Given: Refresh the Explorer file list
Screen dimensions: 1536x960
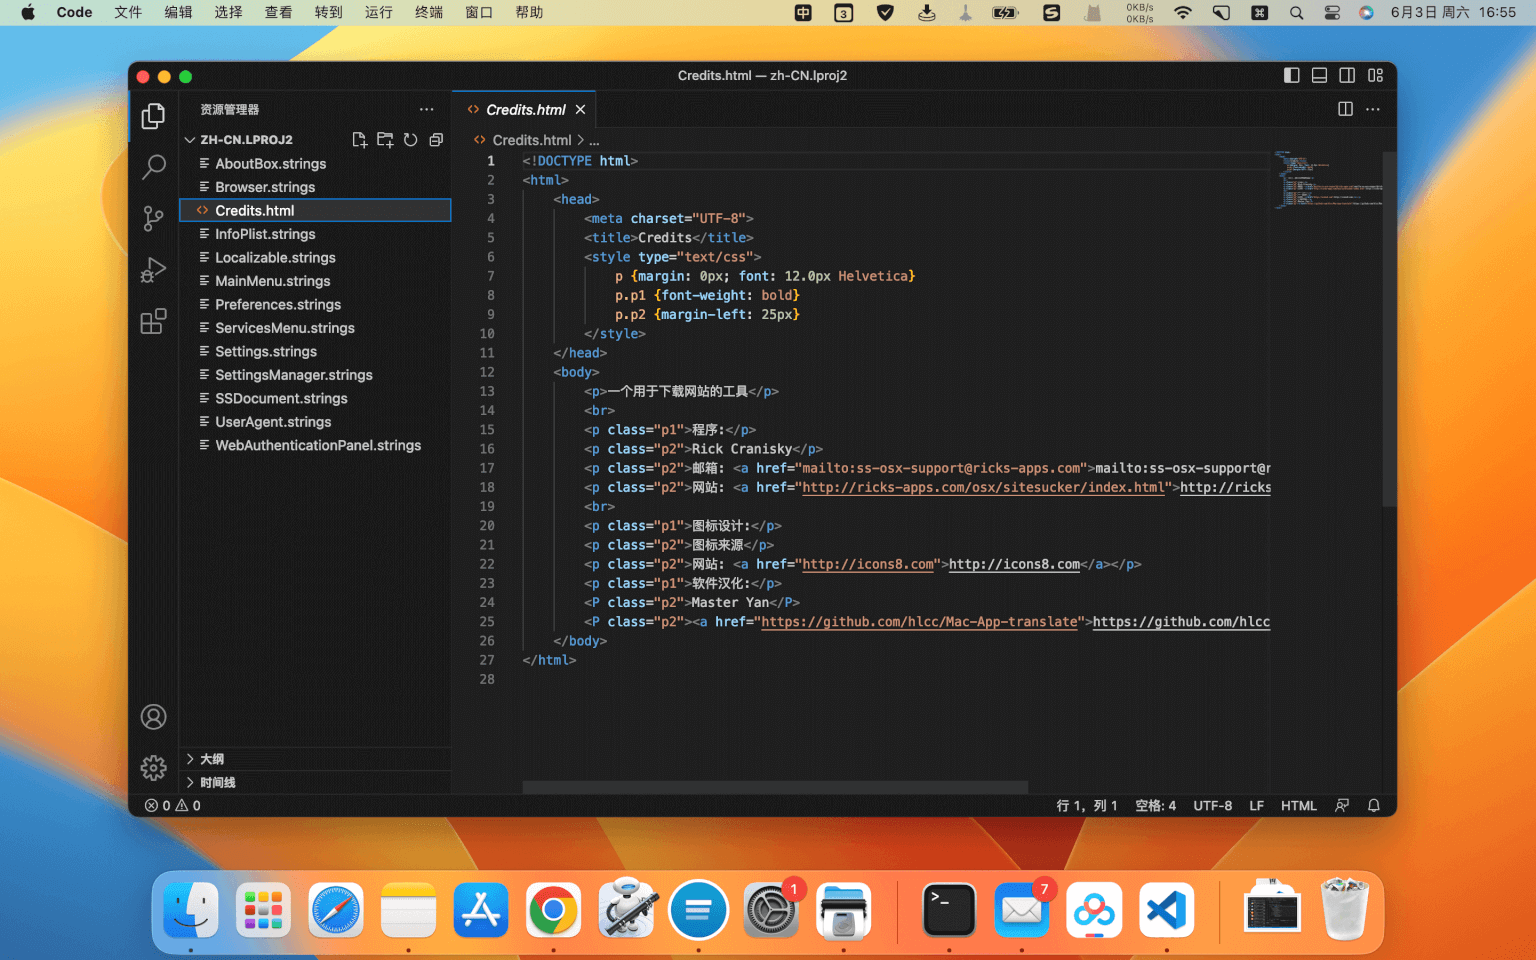Looking at the screenshot, I should 410,140.
